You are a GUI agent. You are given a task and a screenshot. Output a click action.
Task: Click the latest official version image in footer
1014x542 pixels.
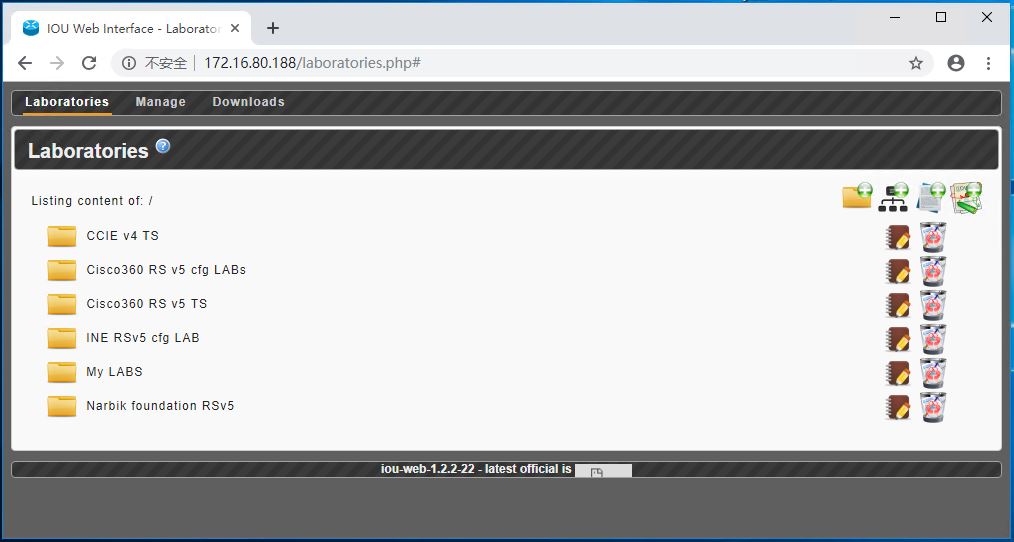point(603,471)
